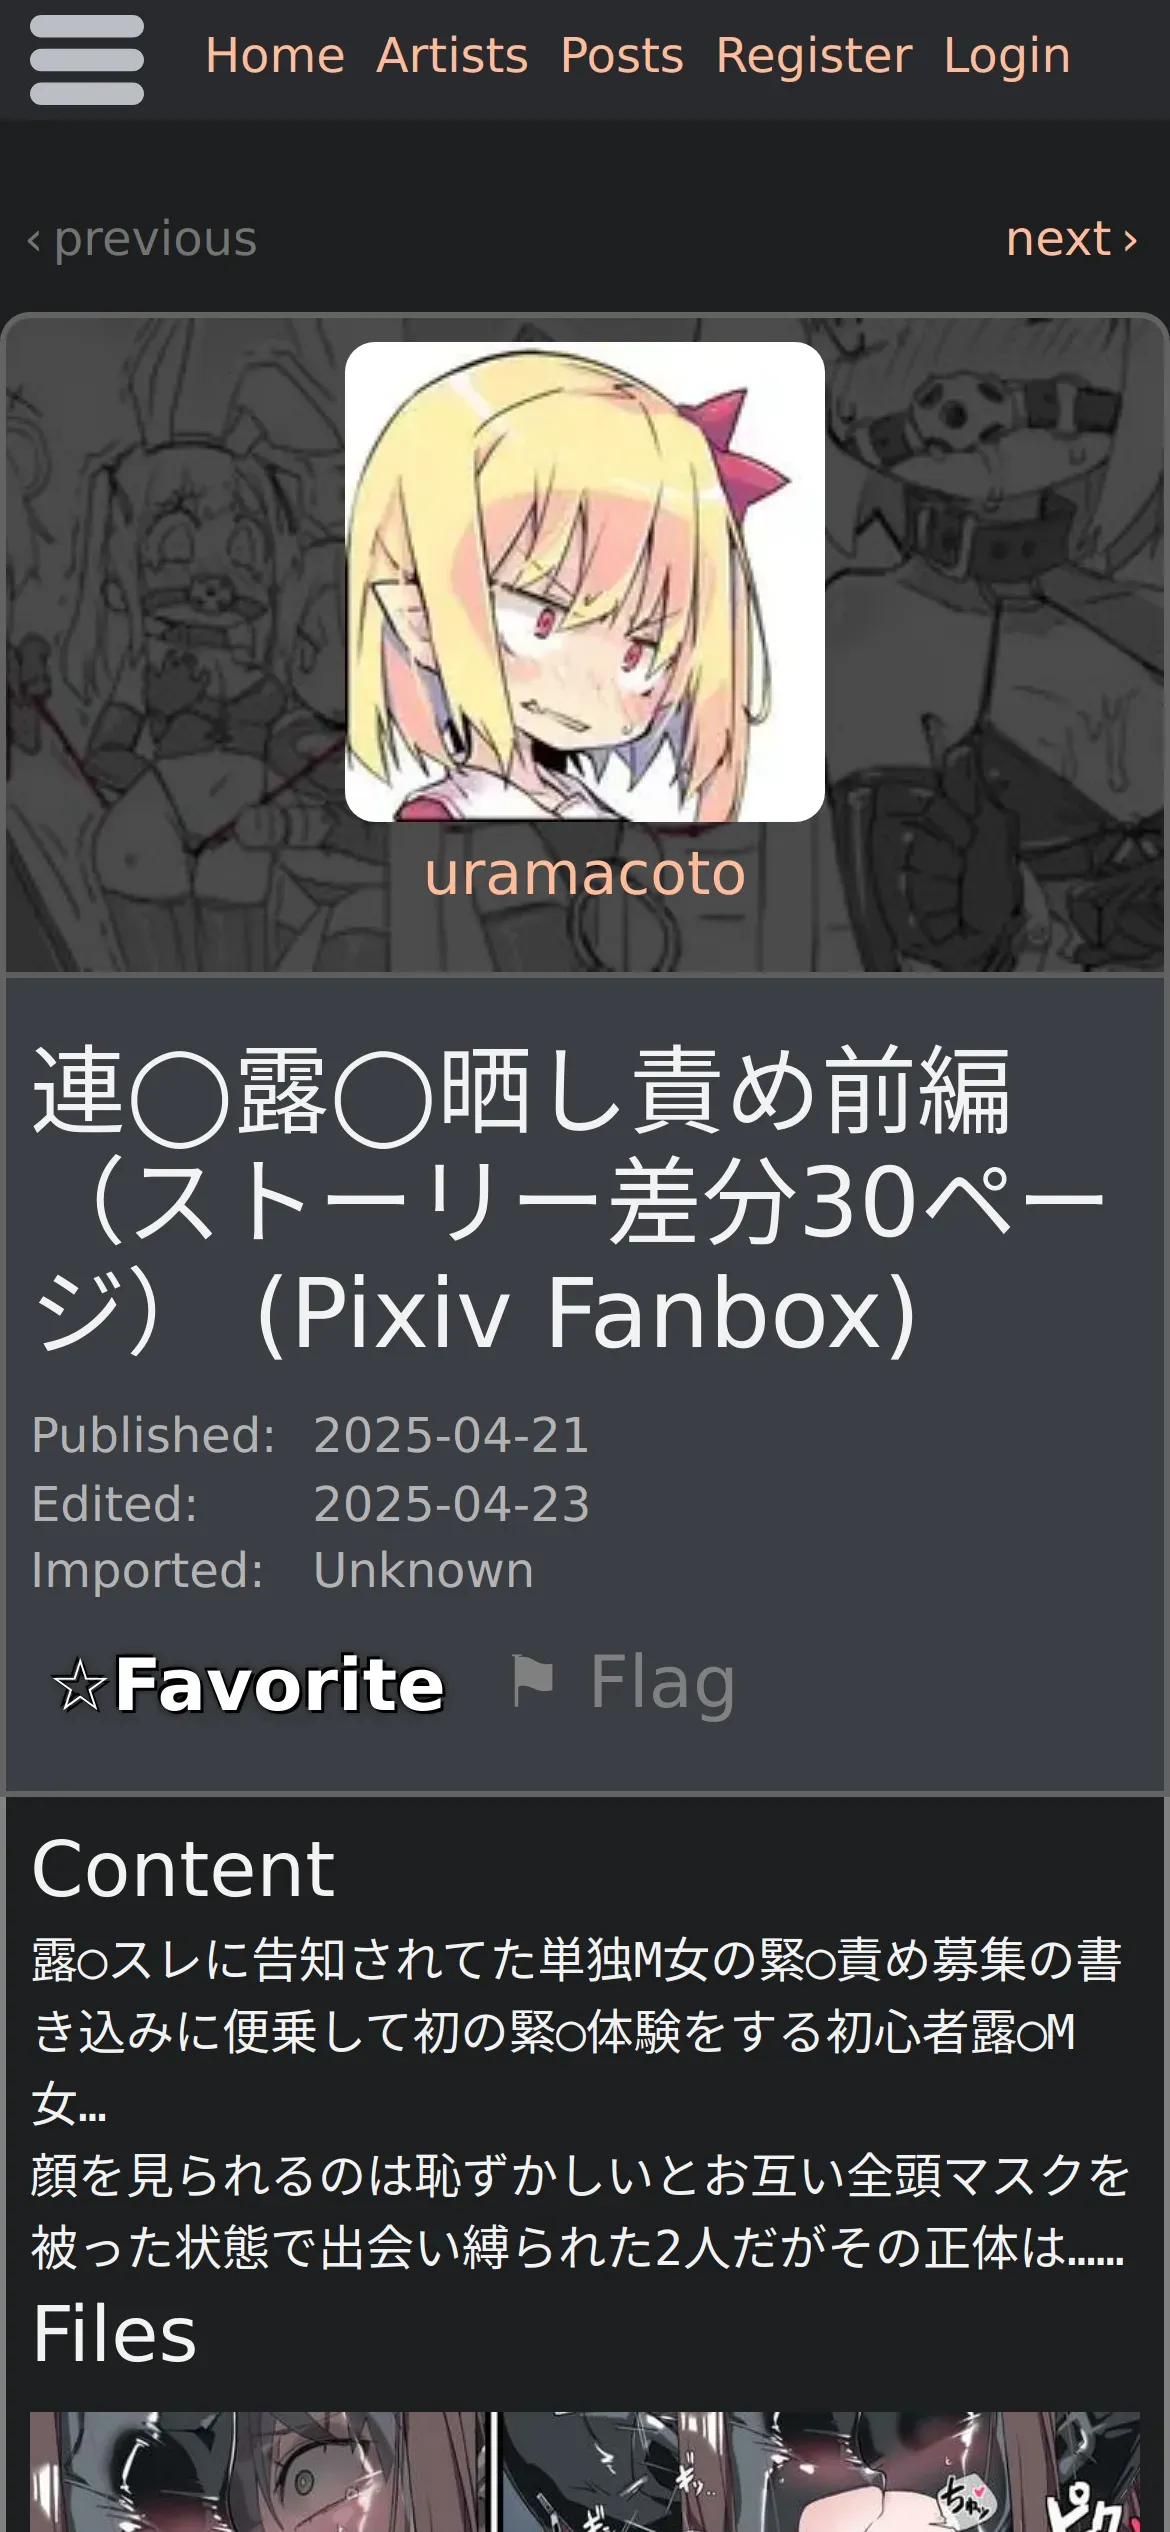Viewport: 1170px width, 2532px height.
Task: Open the Register page
Action: (814, 55)
